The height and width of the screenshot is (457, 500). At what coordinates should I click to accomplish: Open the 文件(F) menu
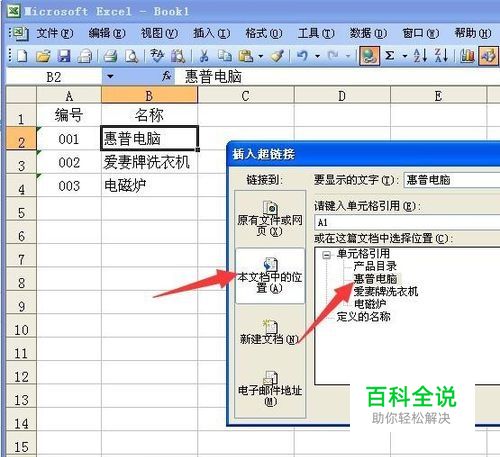[55, 33]
